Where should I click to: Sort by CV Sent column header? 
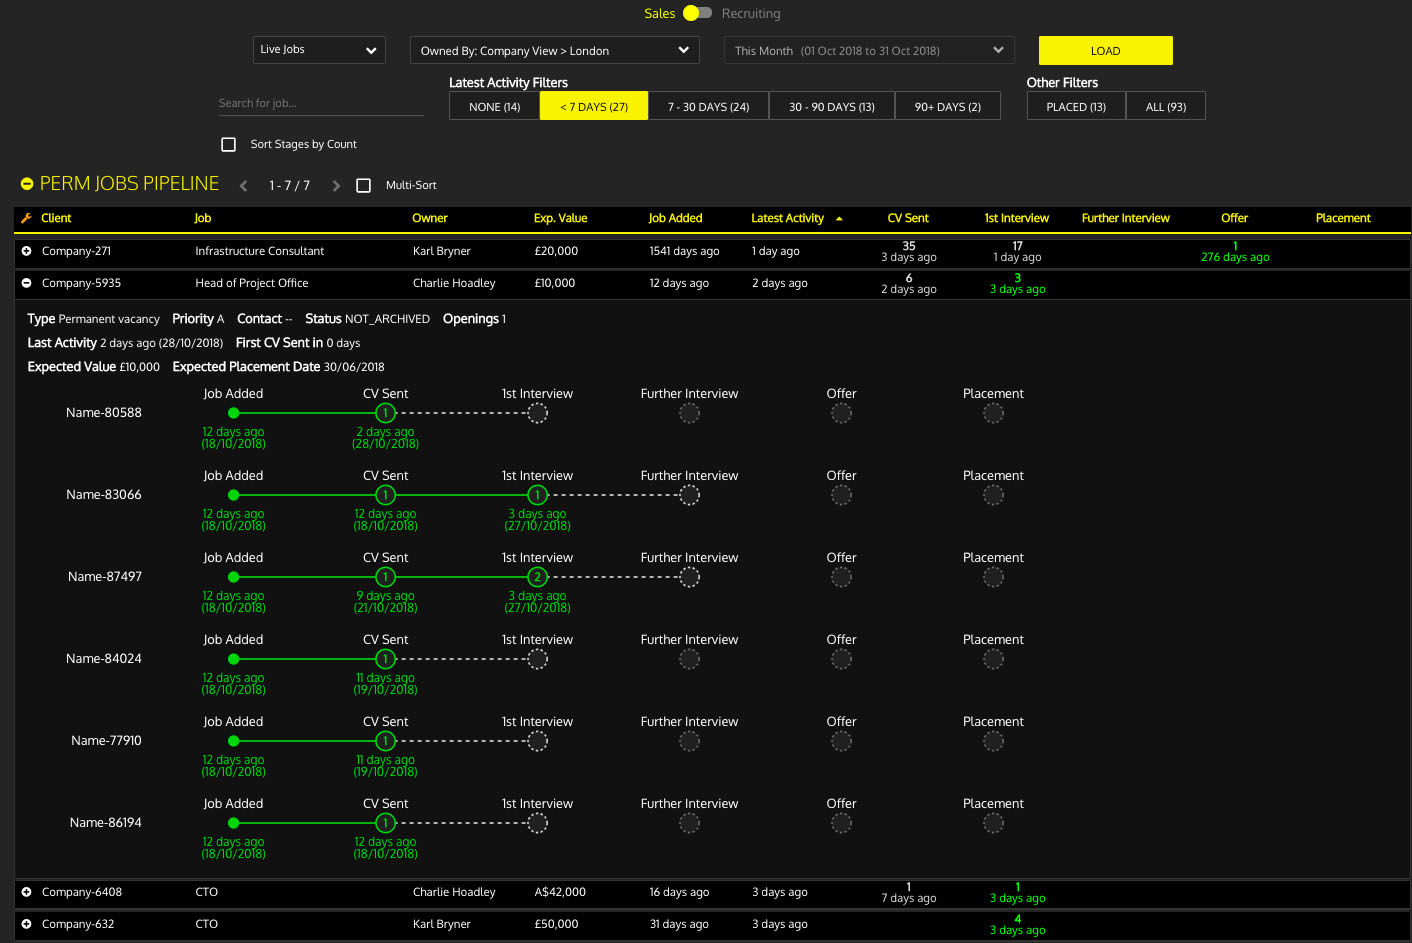coord(908,218)
